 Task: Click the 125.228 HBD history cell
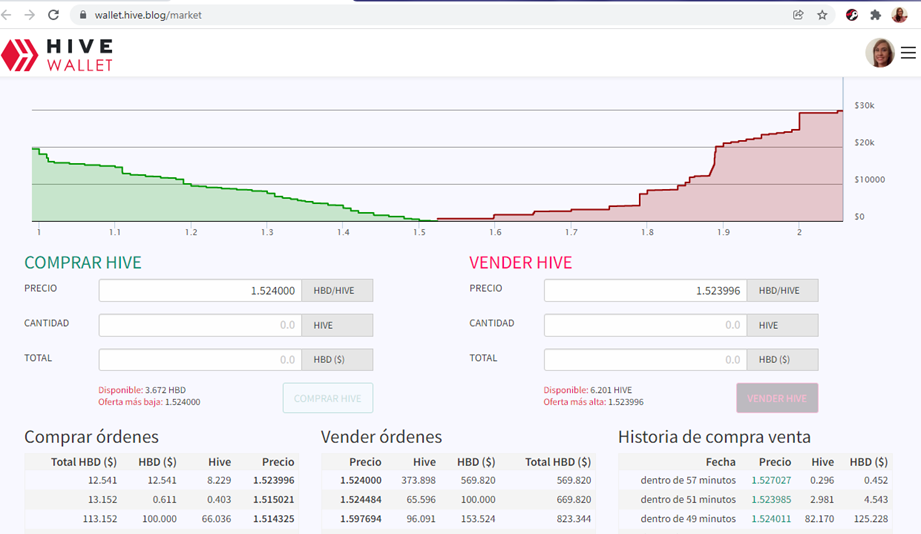pyautogui.click(x=870, y=519)
